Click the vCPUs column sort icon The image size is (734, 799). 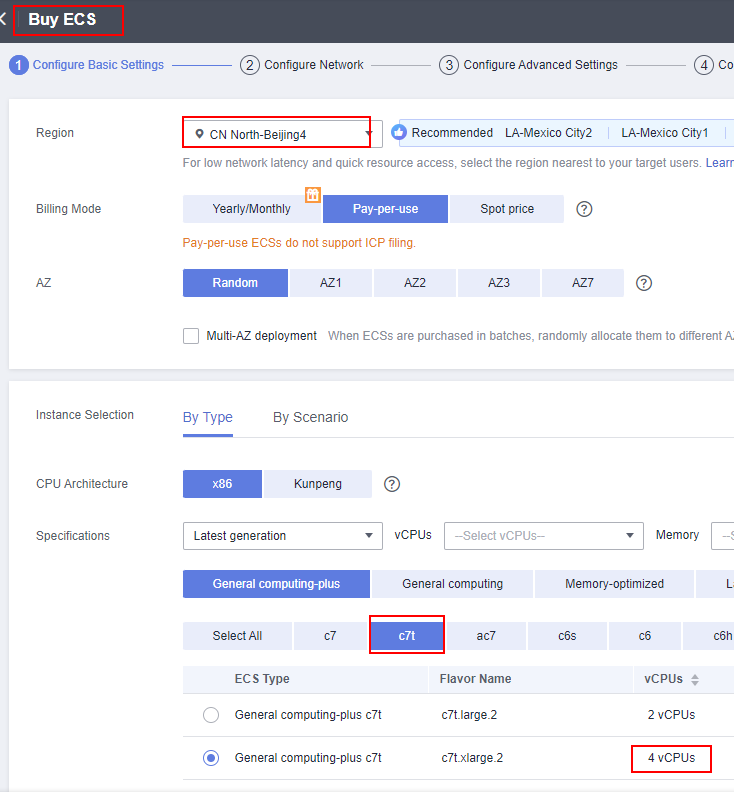point(695,680)
